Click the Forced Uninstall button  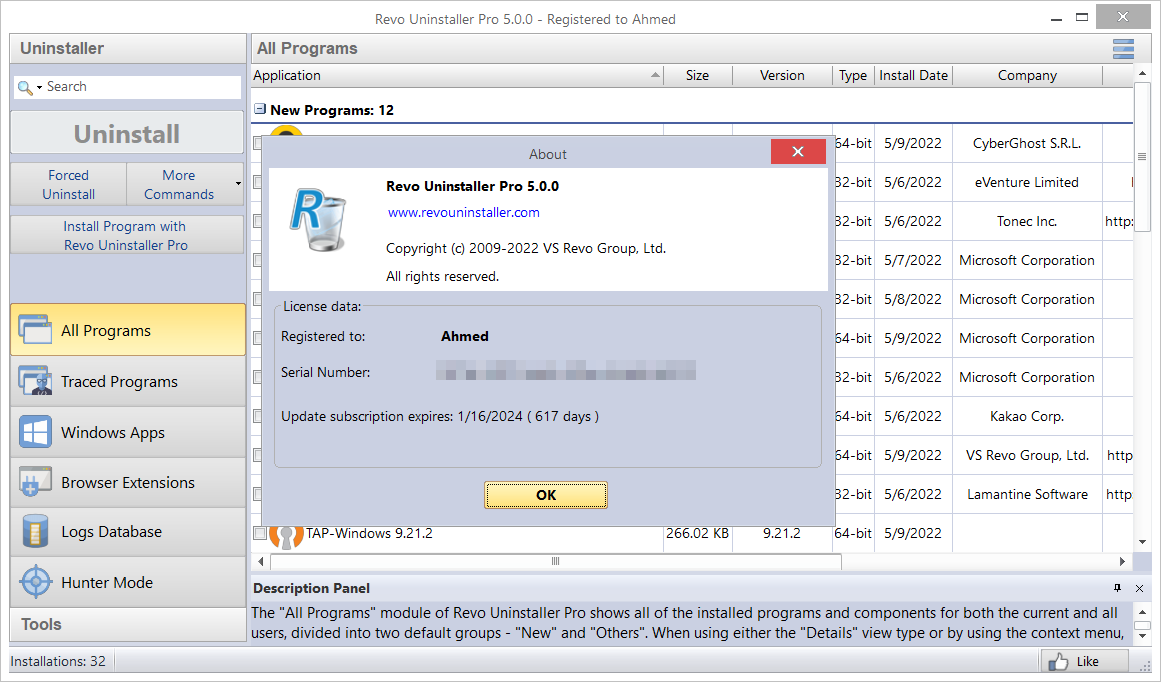(68, 184)
